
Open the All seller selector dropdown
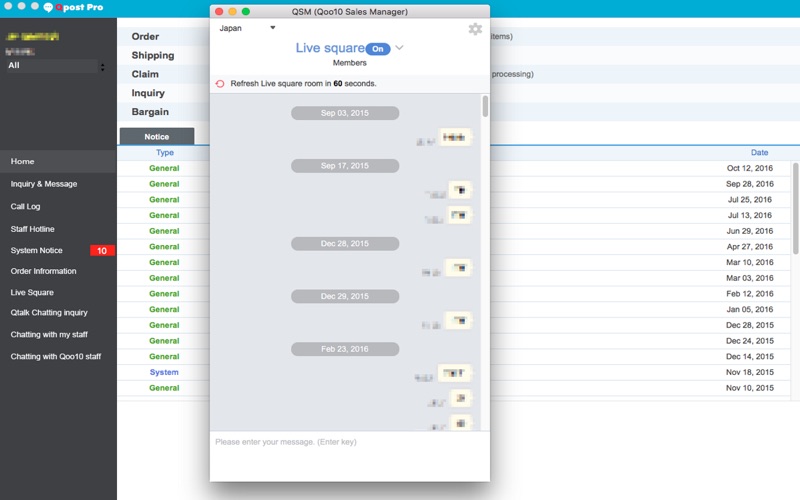pyautogui.click(x=56, y=65)
